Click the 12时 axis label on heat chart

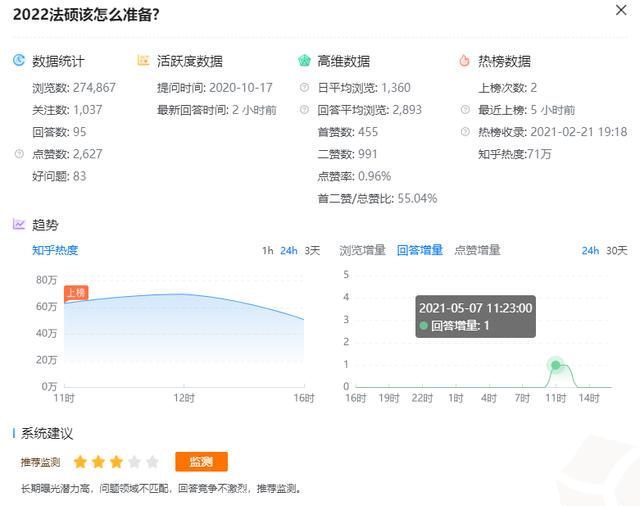tap(184, 398)
